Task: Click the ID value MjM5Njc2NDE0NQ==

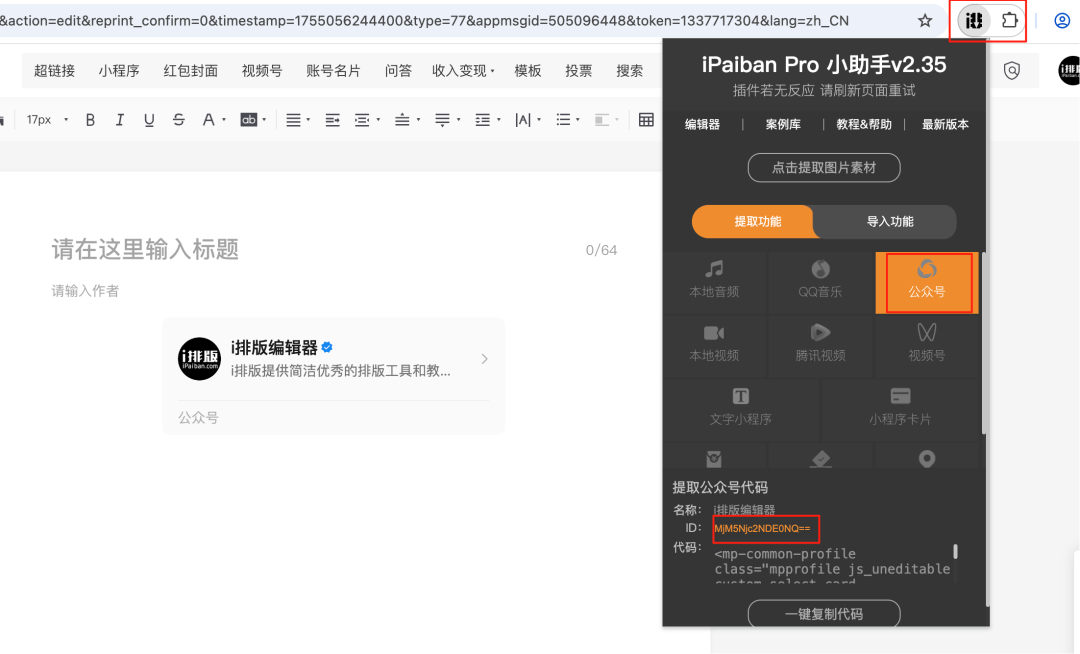Action: tap(762, 529)
